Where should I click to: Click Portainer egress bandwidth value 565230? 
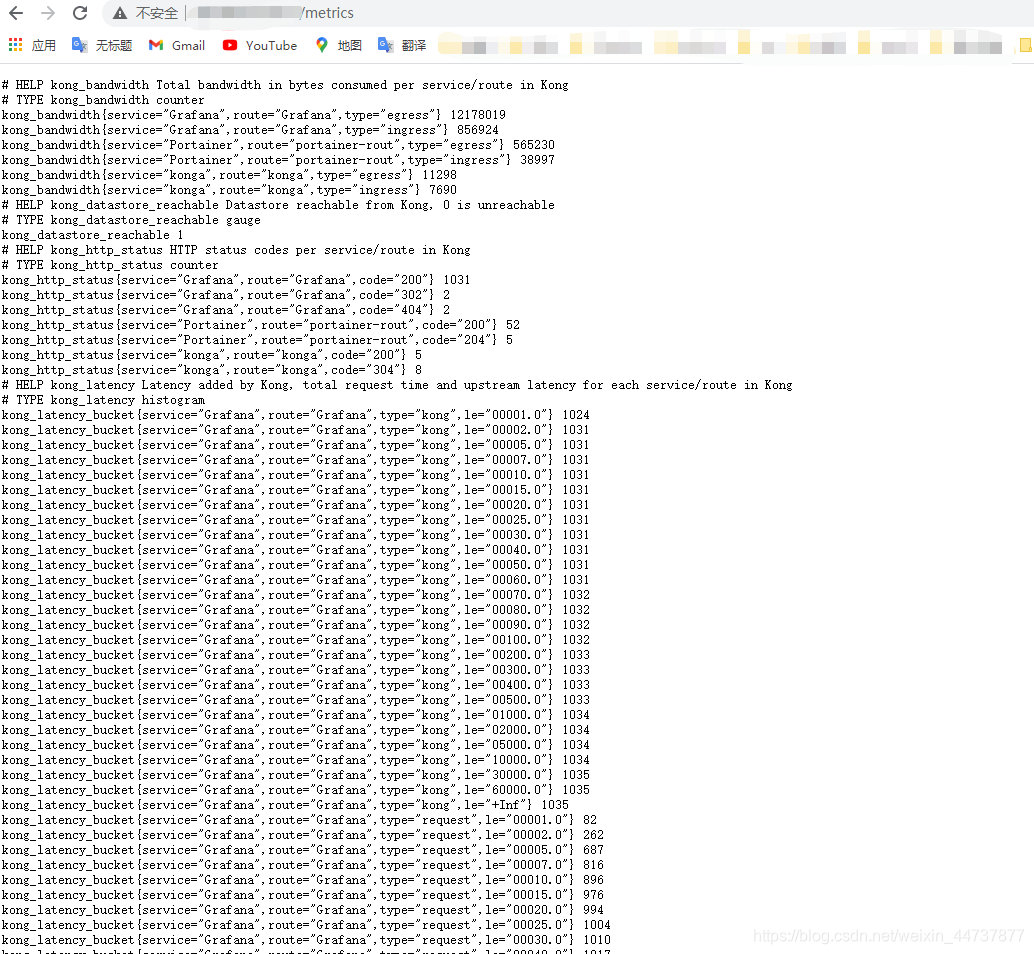[534, 145]
